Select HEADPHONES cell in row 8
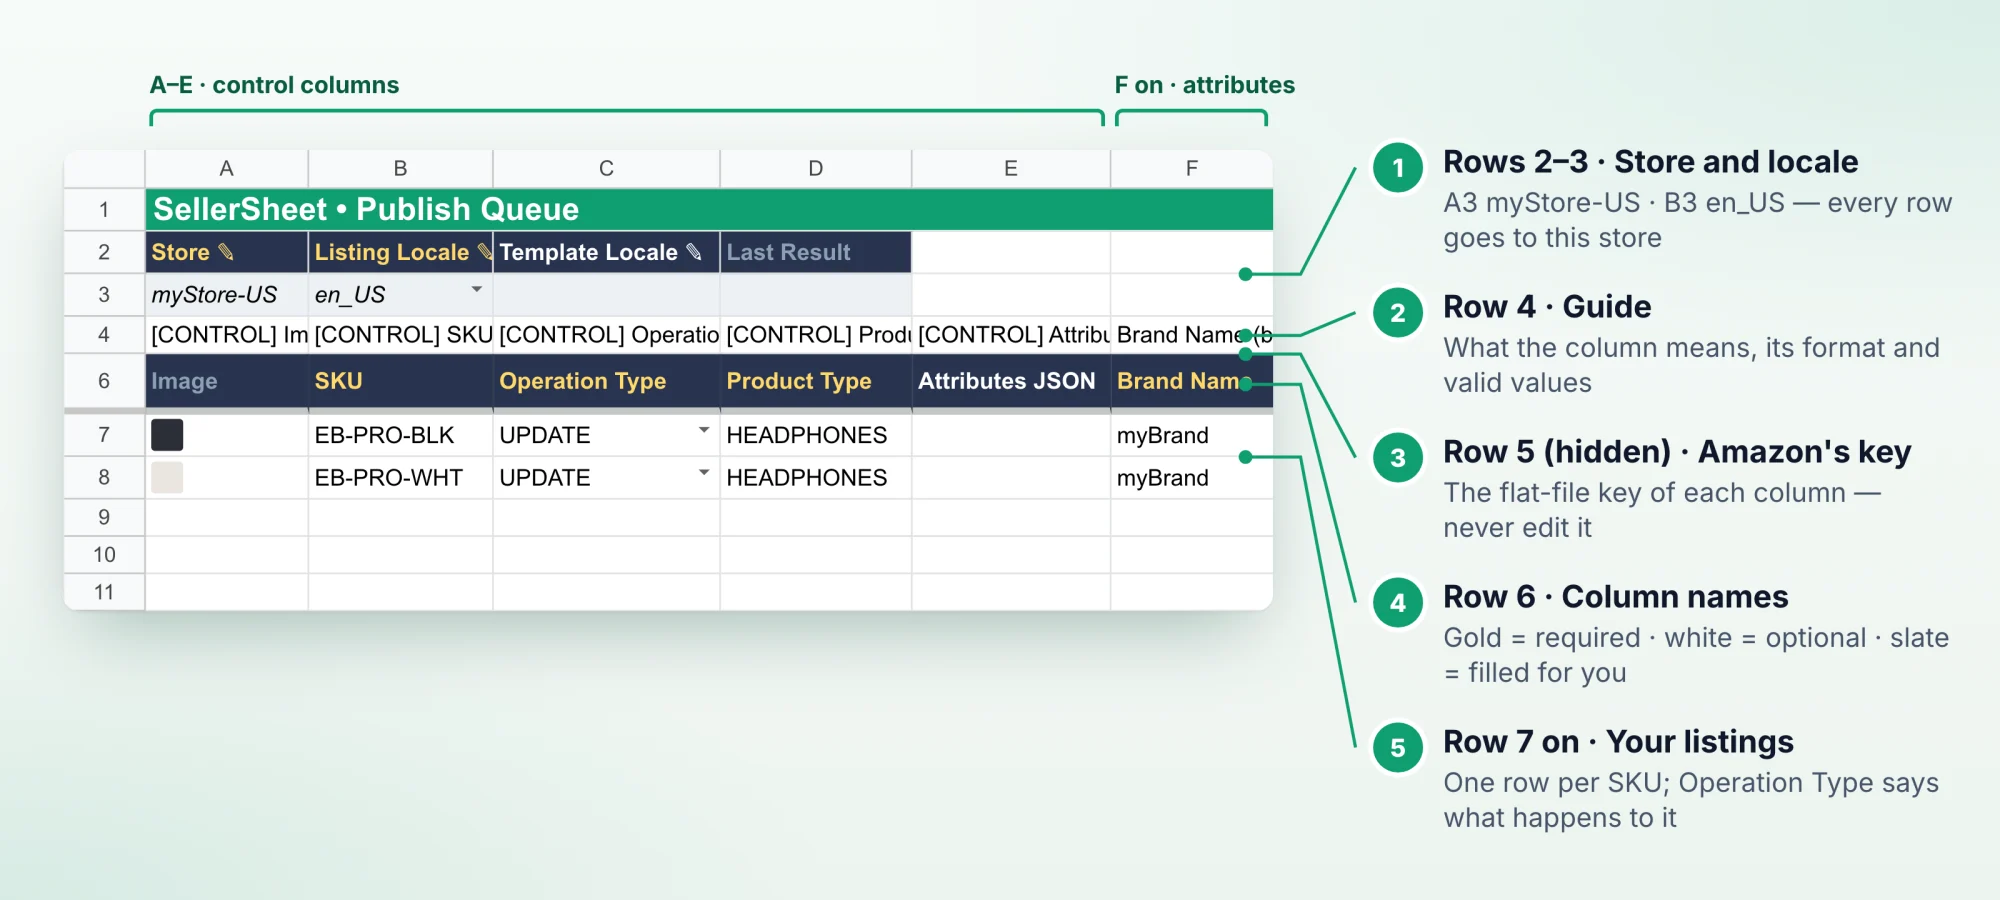Viewport: 2000px width, 900px height. tap(816, 477)
